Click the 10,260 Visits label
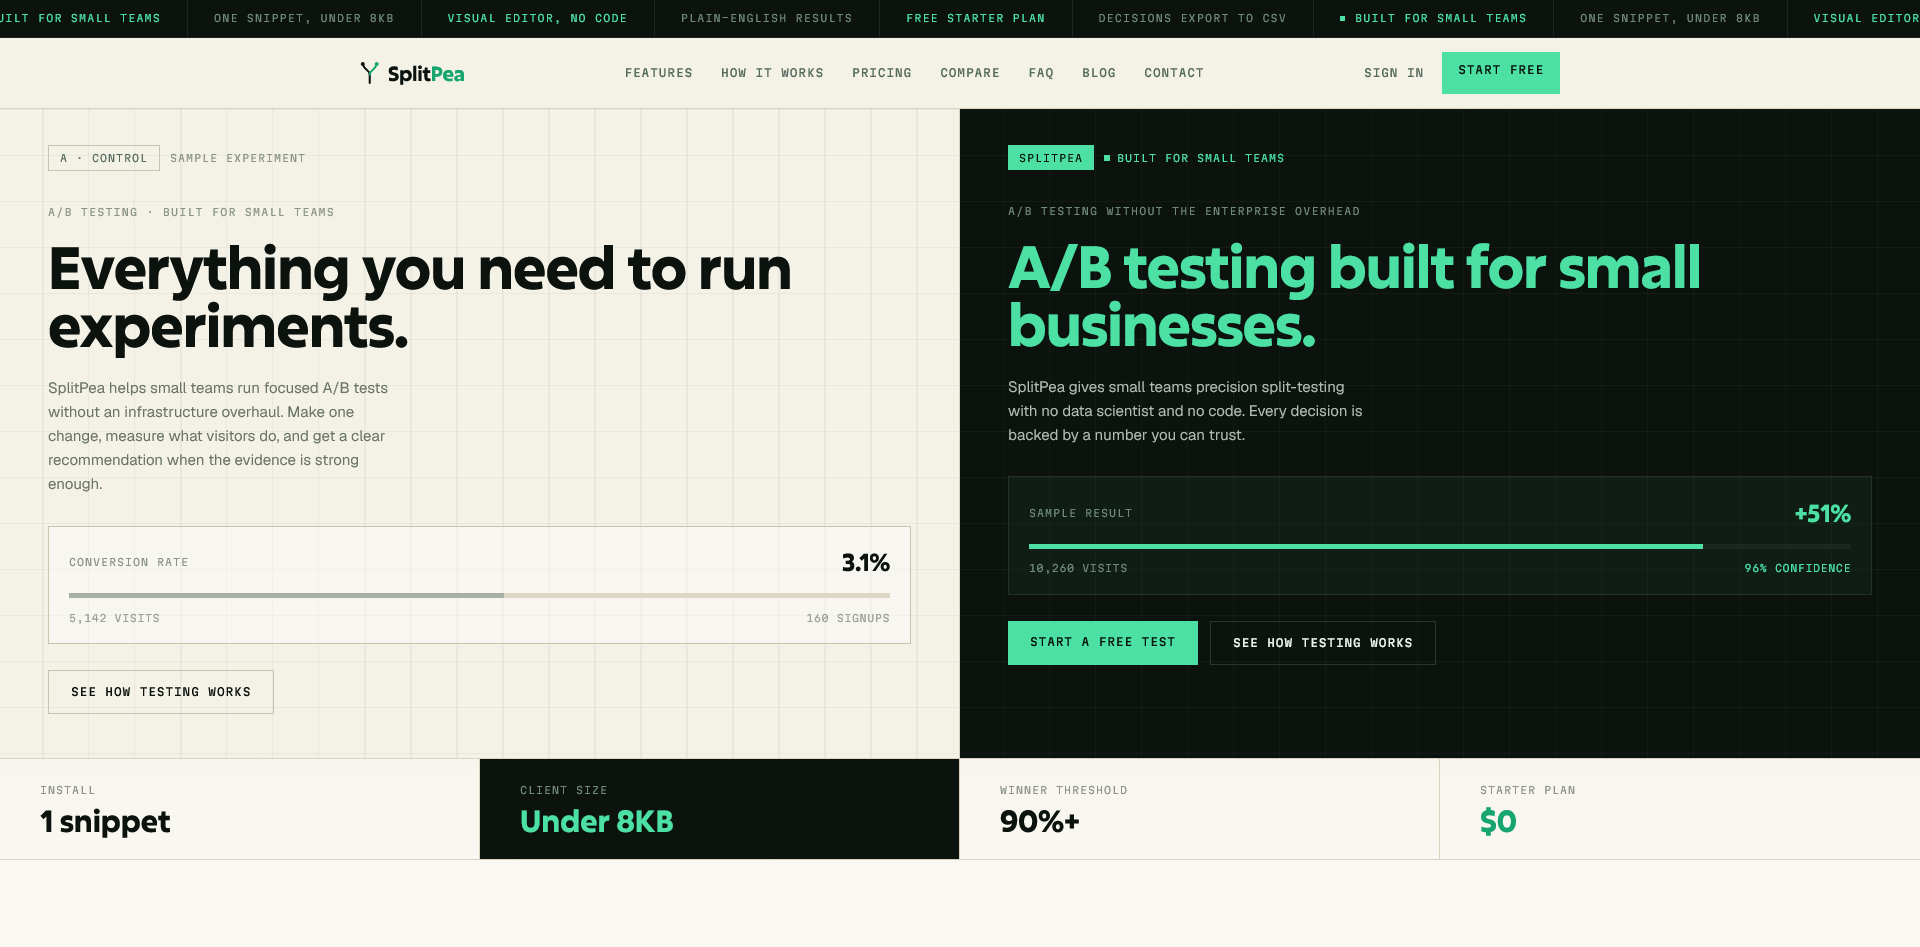Viewport: 1920px width, 947px height. [x=1078, y=568]
